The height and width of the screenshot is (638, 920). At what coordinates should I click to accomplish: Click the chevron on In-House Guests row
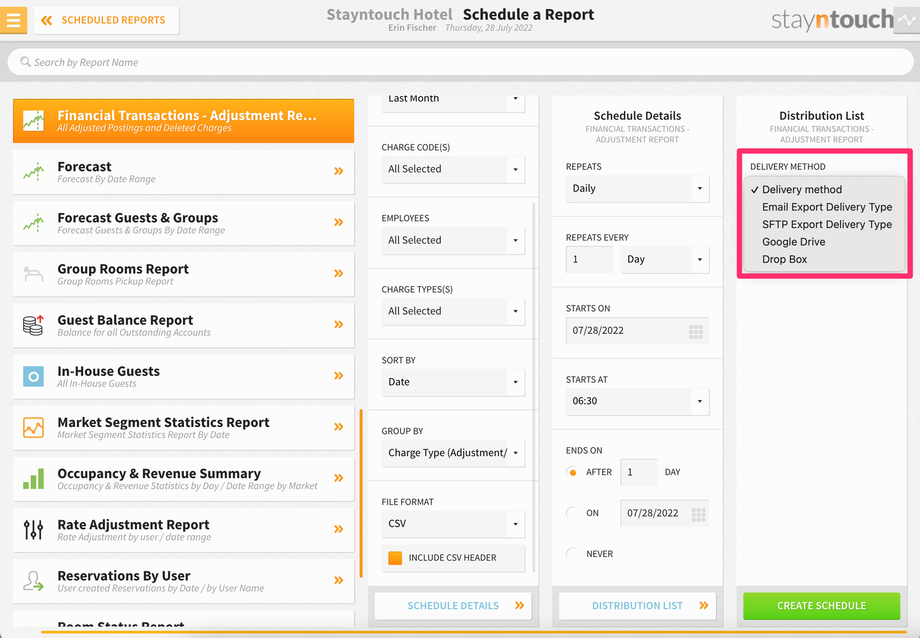point(339,375)
